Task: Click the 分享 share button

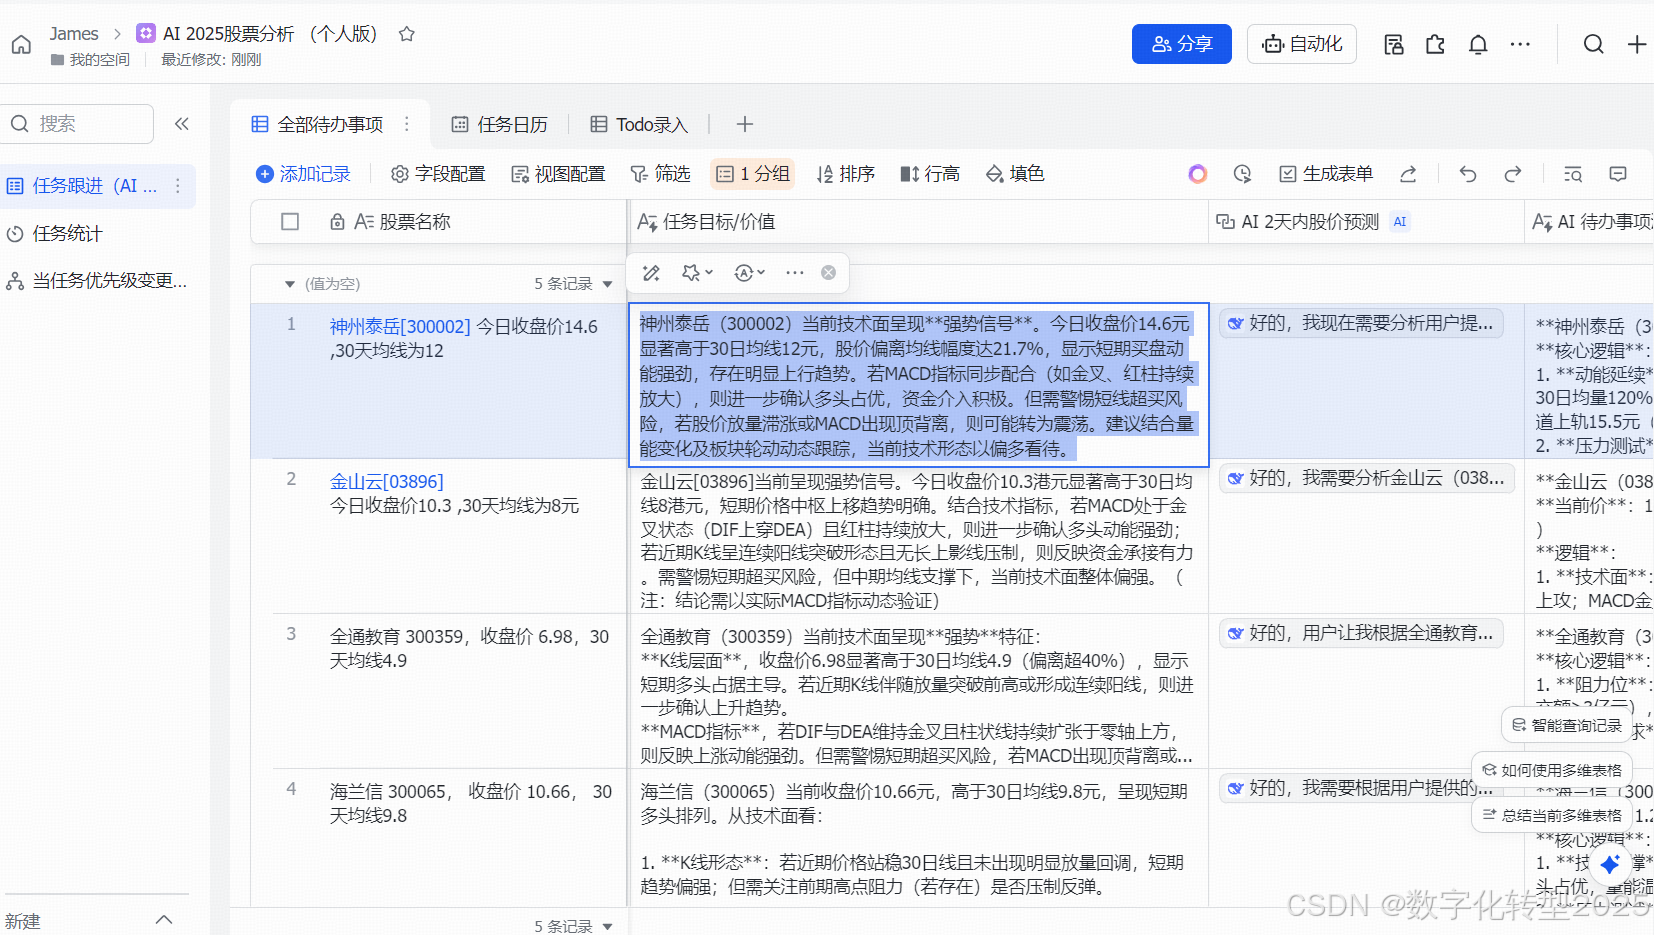Action: tap(1181, 43)
